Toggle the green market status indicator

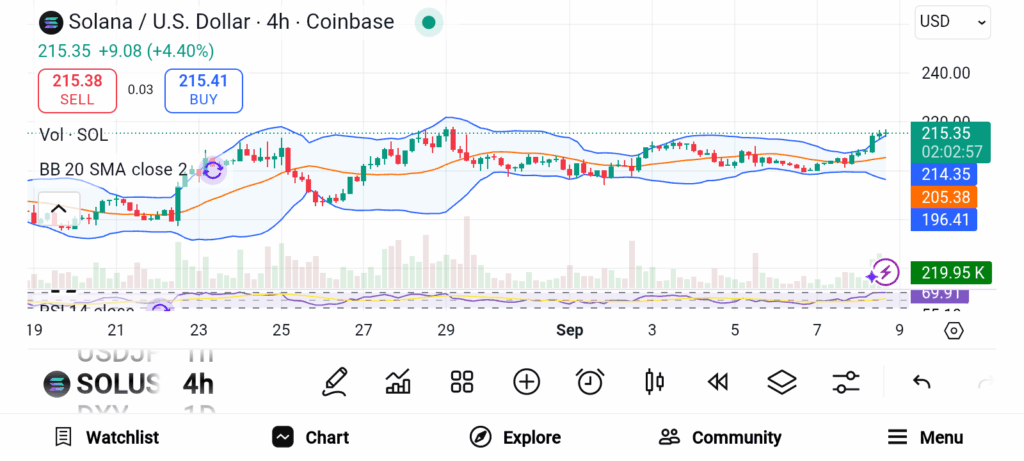click(429, 22)
